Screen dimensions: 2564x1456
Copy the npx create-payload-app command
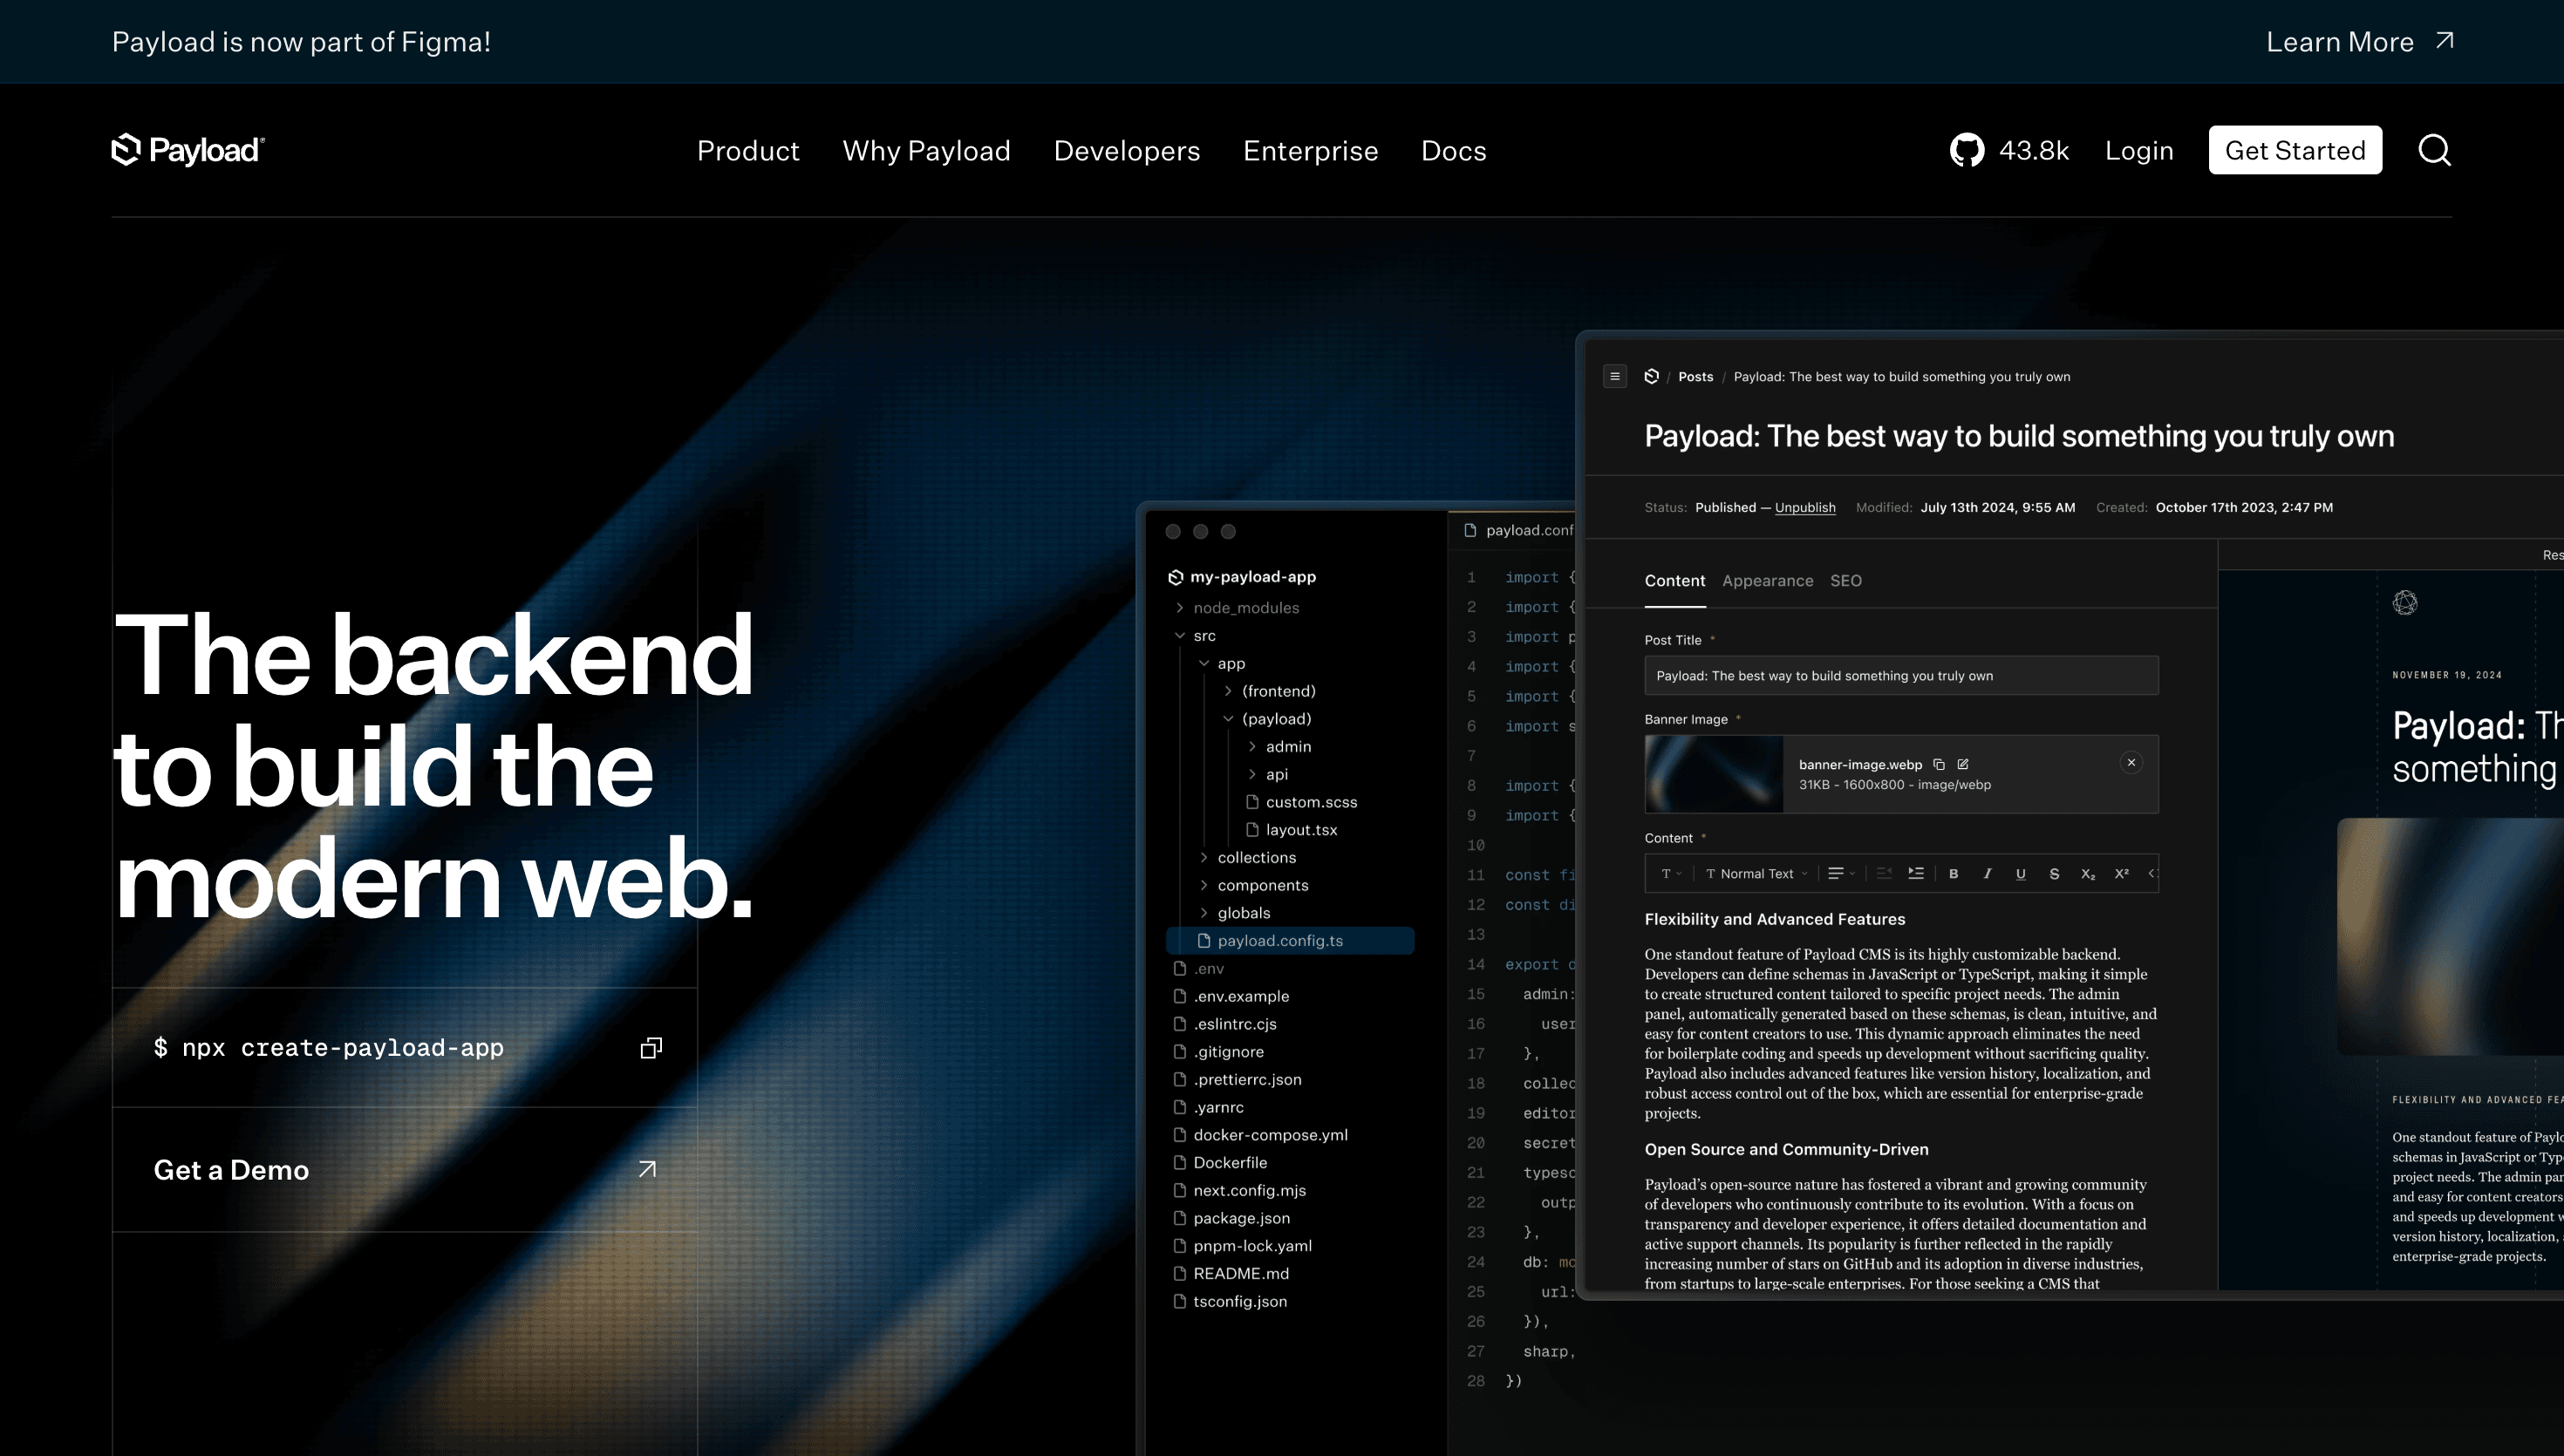(651, 1047)
